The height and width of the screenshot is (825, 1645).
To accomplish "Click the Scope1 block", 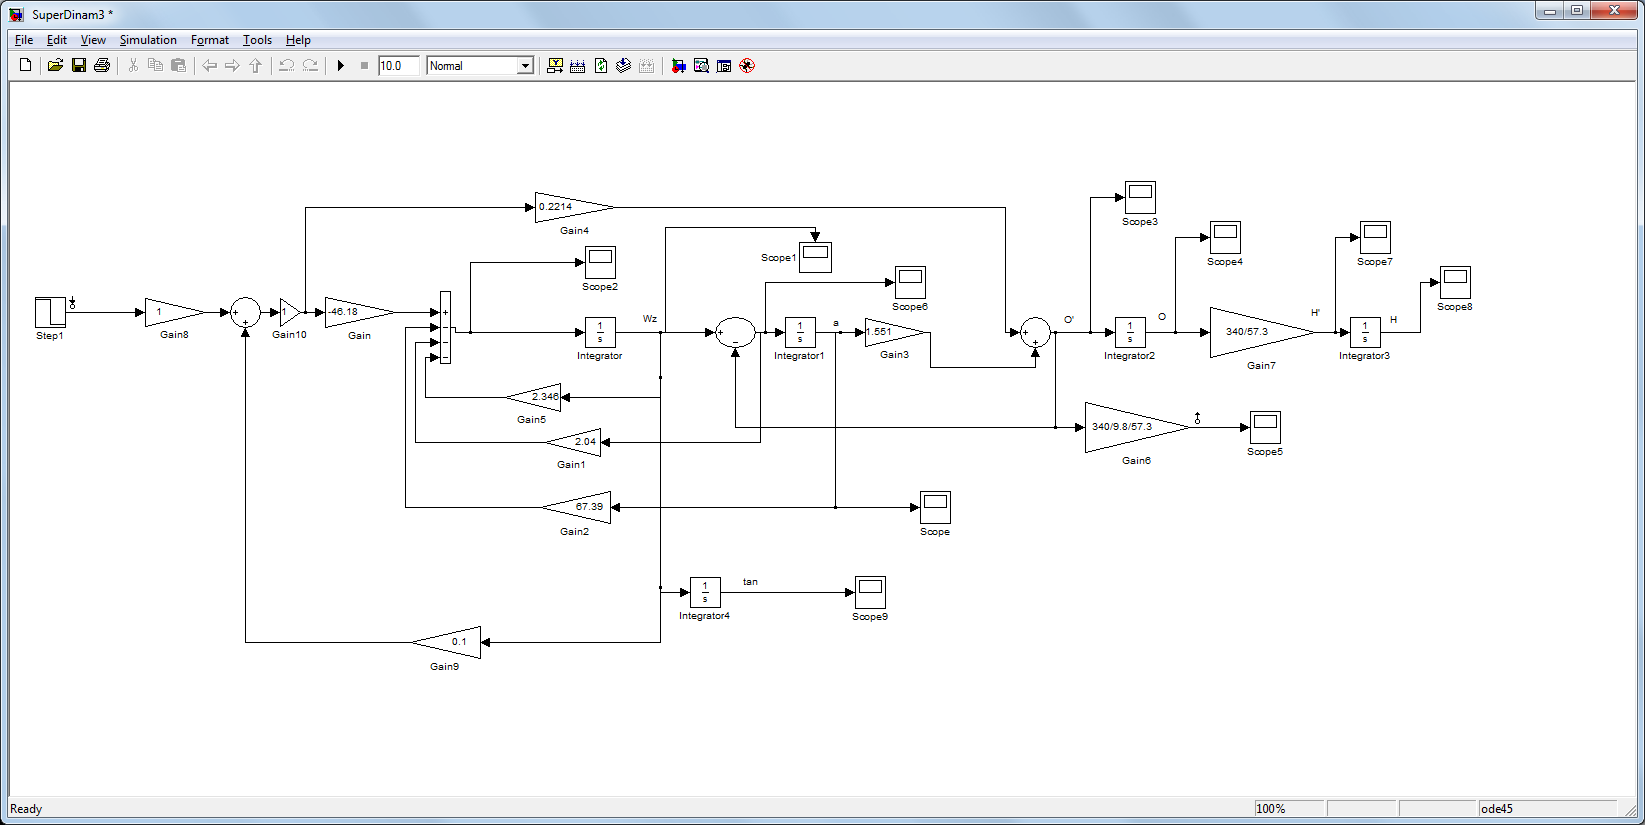I will click(x=815, y=257).
